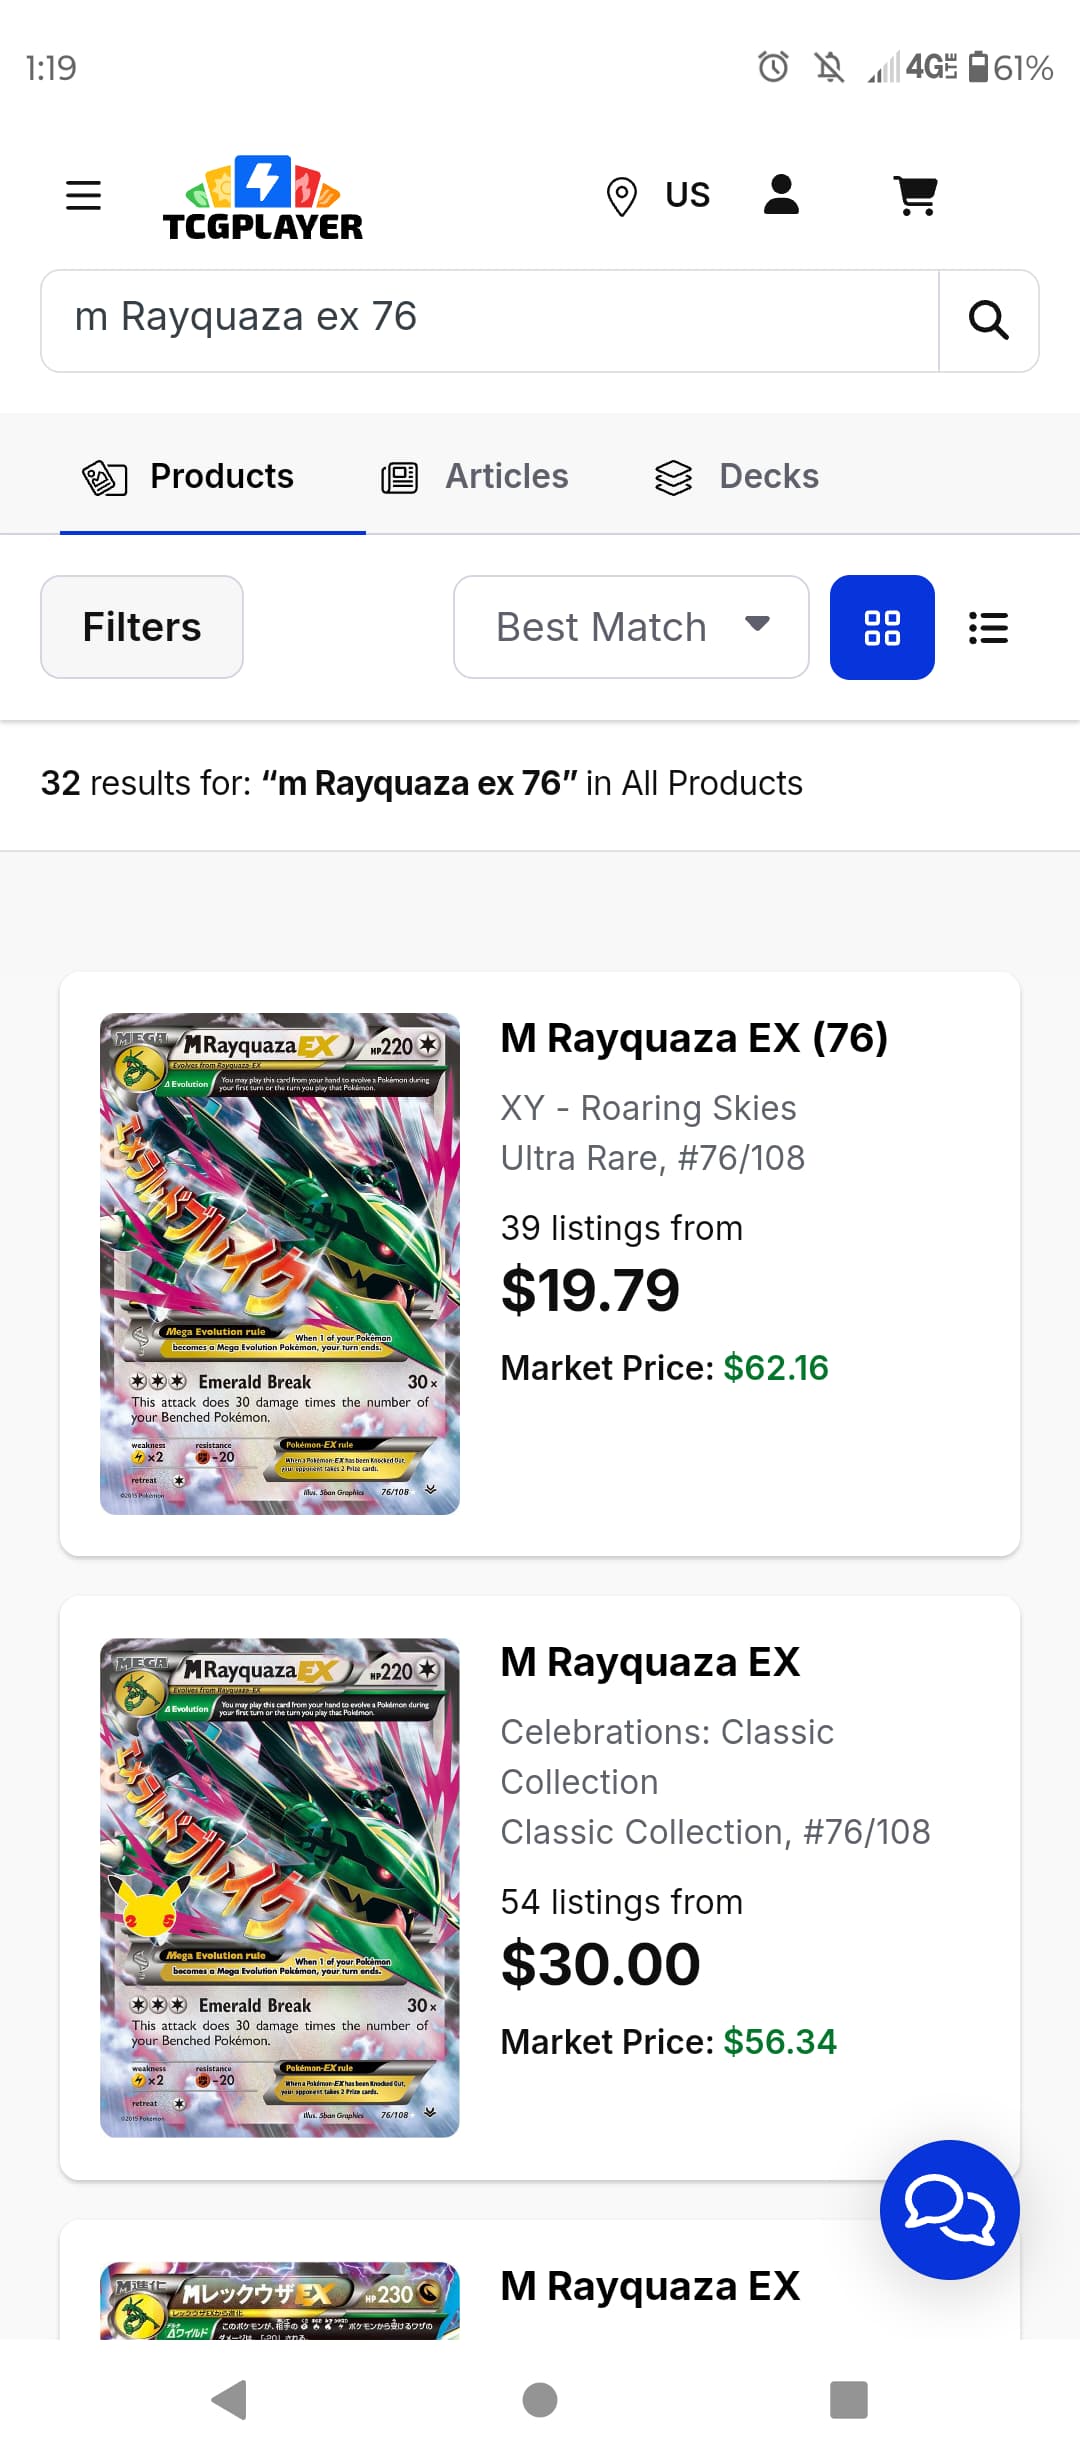
Task: Tap the Roaring Skies card image
Action: click(280, 1263)
